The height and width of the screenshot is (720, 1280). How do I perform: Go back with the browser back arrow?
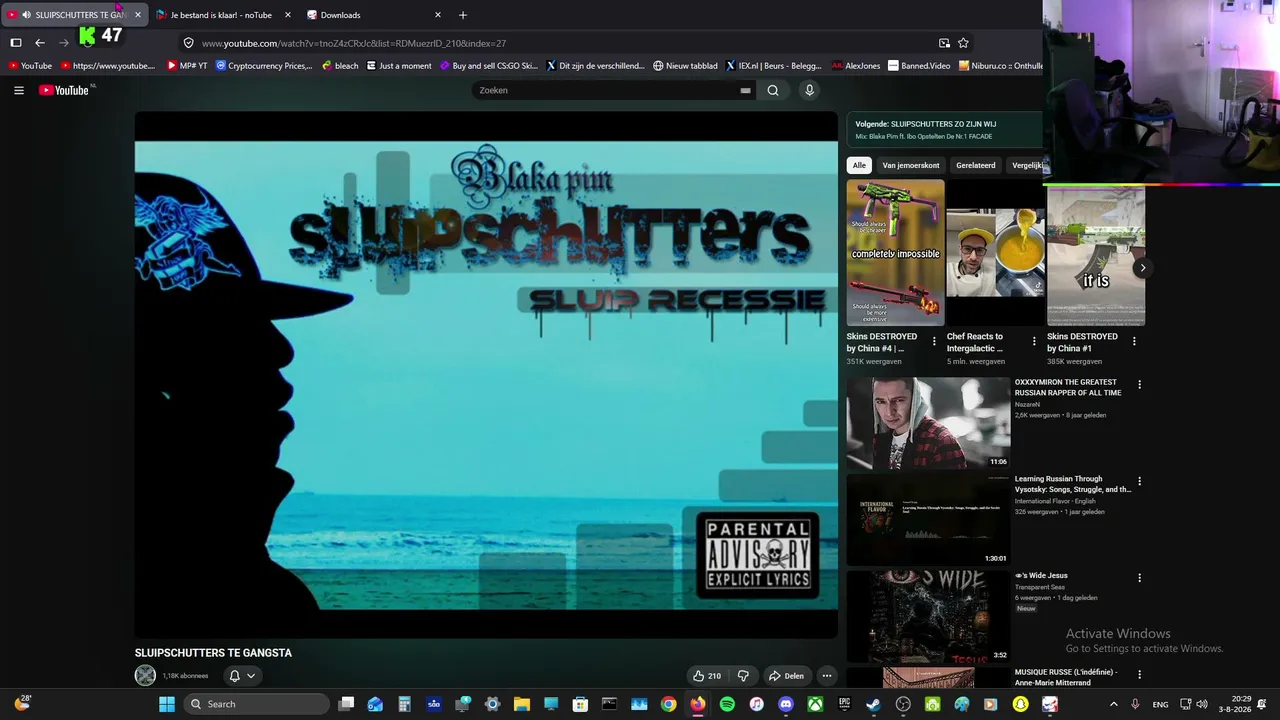pyautogui.click(x=40, y=43)
